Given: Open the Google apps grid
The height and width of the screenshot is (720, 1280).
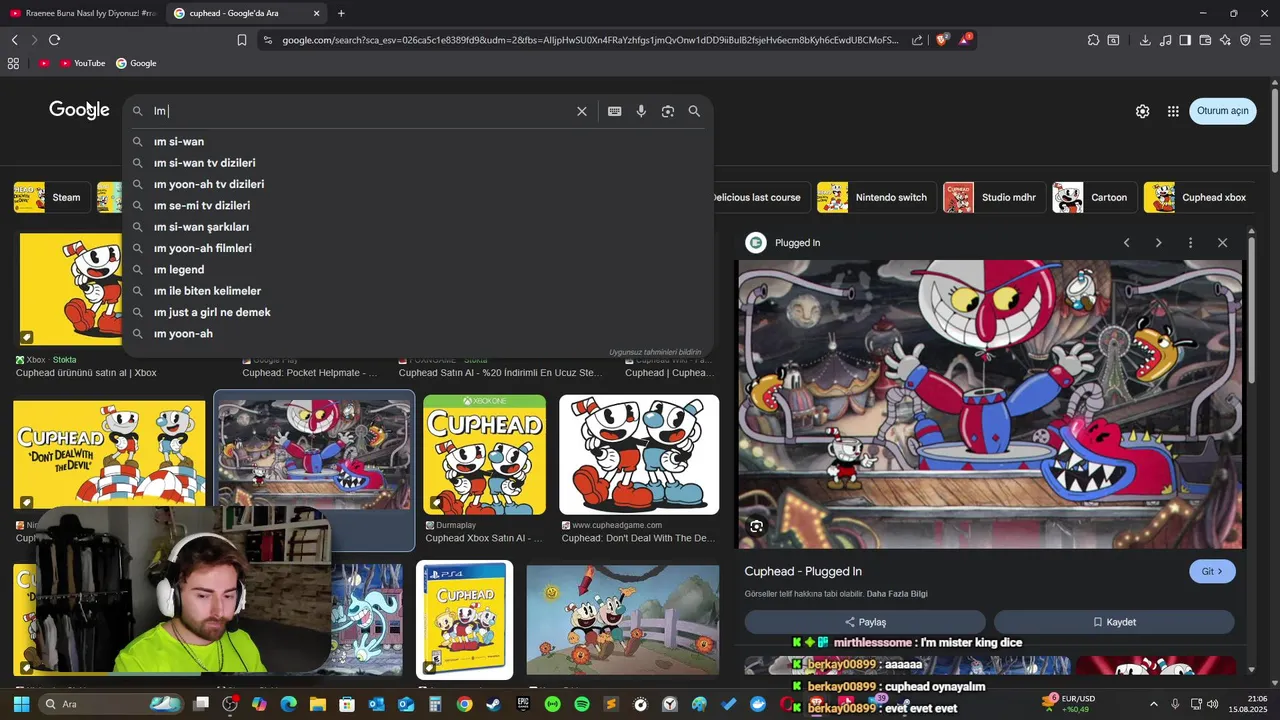Looking at the screenshot, I should (x=1173, y=111).
